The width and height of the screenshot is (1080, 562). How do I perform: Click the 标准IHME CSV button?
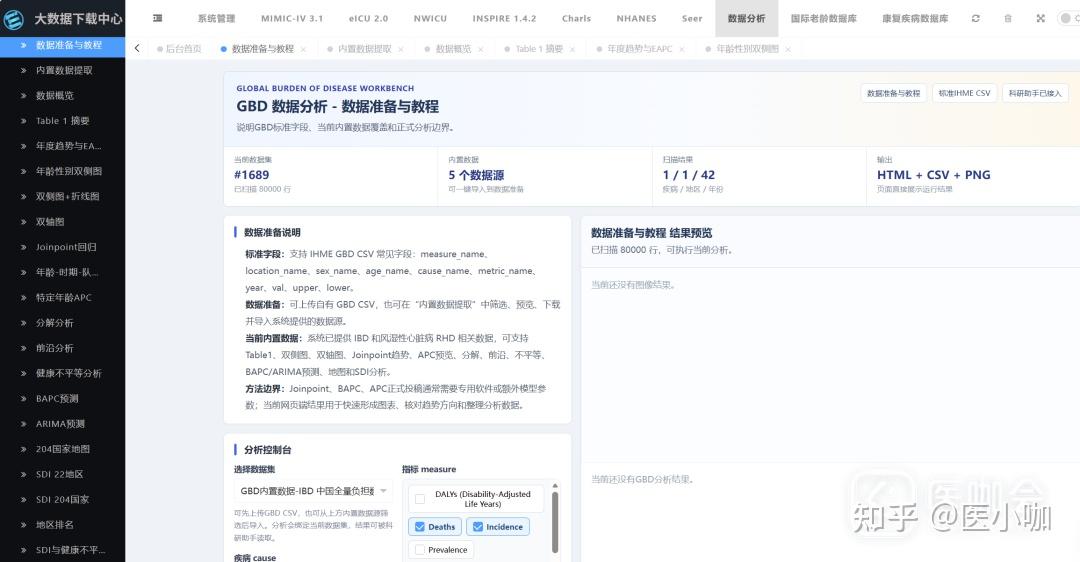tap(964, 93)
